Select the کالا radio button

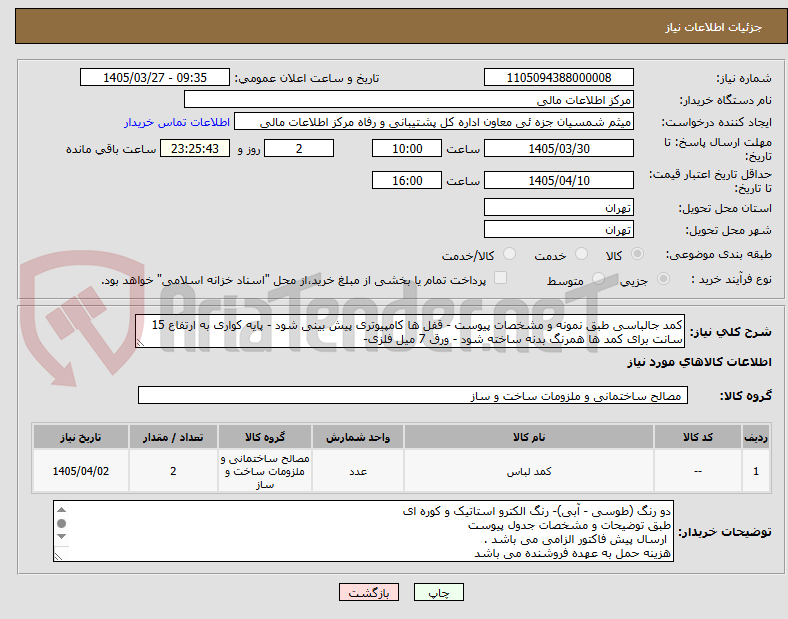pos(637,254)
